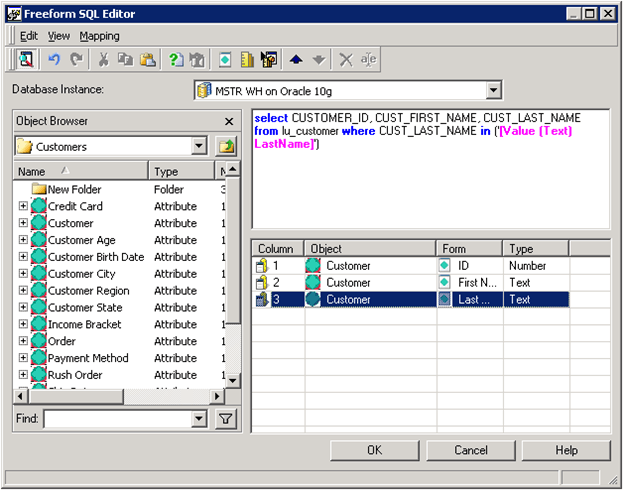Close the Object Browser panel

tap(228, 121)
